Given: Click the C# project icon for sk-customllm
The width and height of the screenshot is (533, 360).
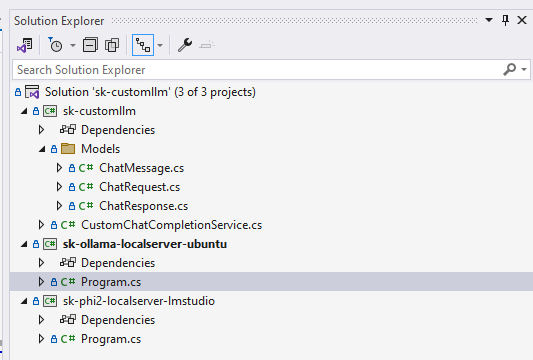Looking at the screenshot, I should (50, 111).
